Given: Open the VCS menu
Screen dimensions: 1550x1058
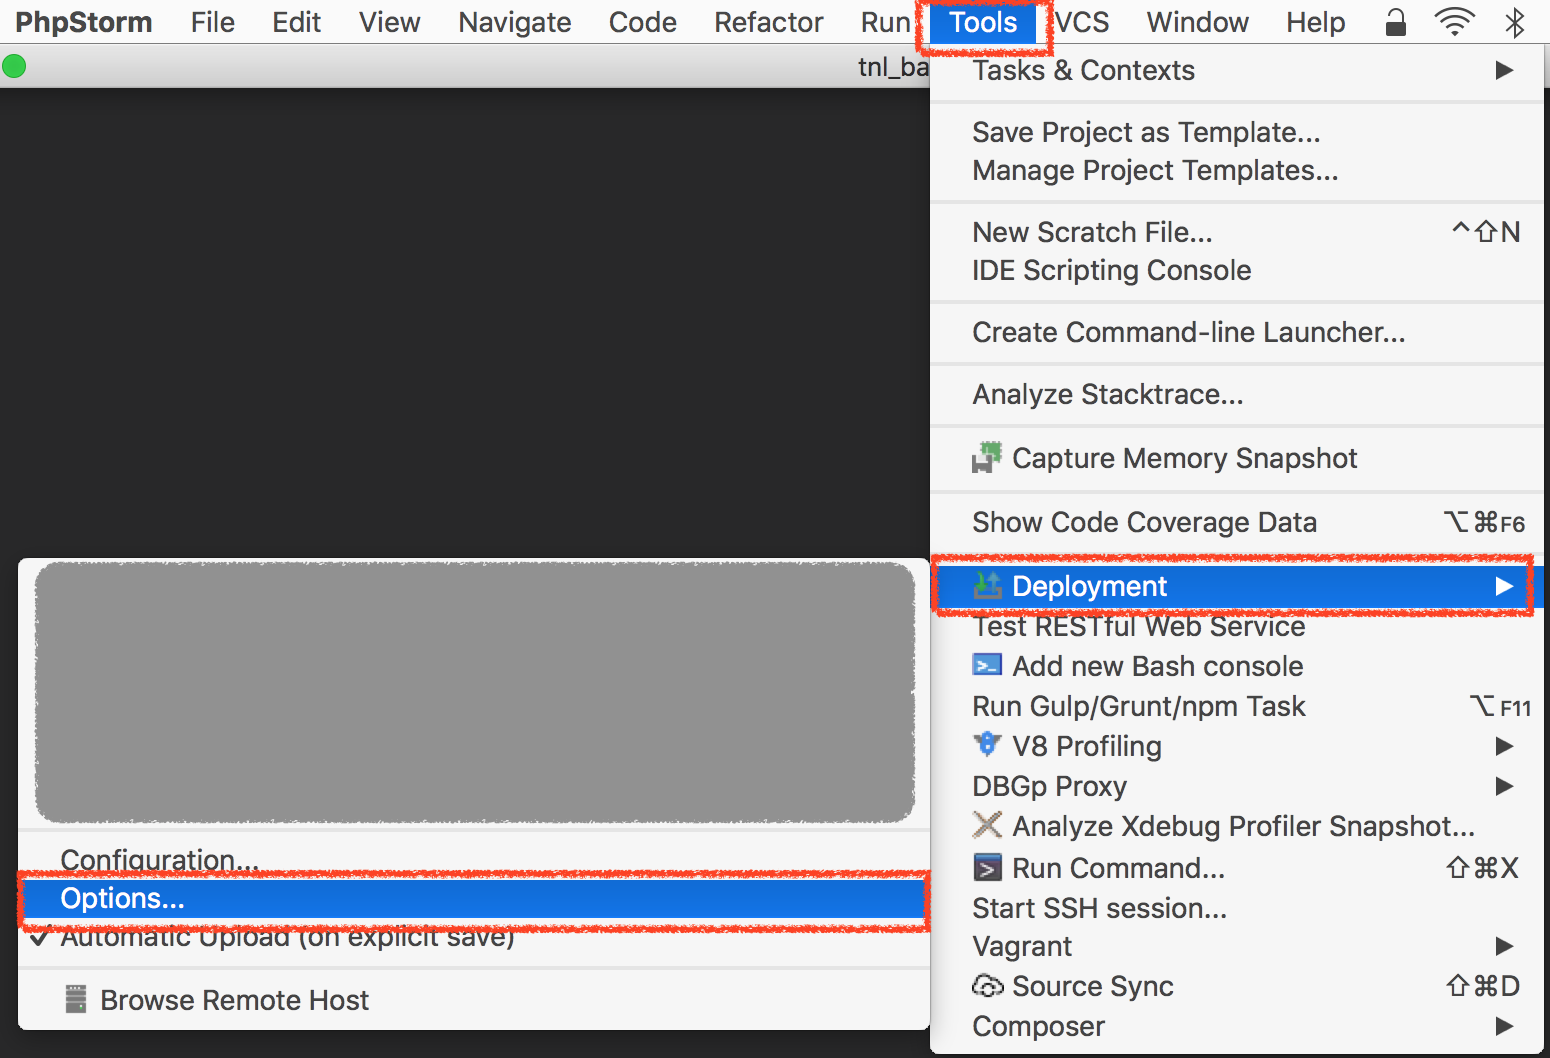Looking at the screenshot, I should (x=1082, y=22).
